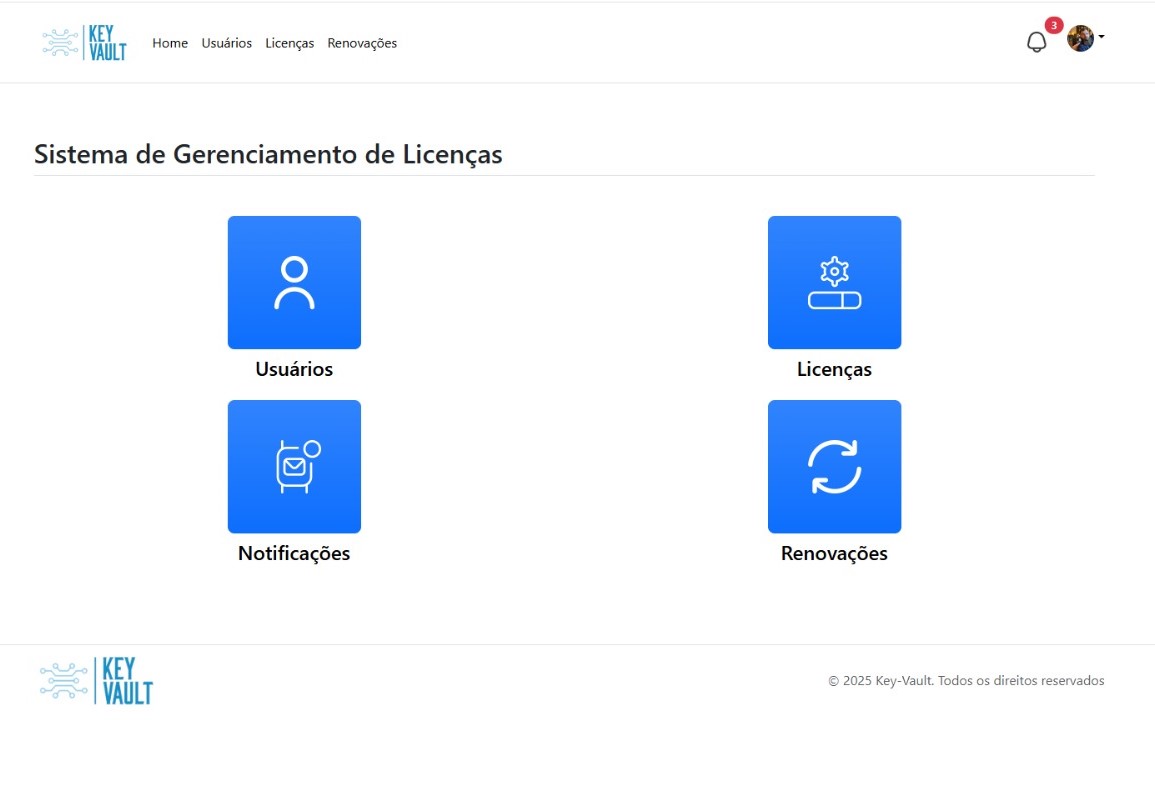Open the Renovações renewals icon
This screenshot has width=1155, height=796.
coord(834,466)
